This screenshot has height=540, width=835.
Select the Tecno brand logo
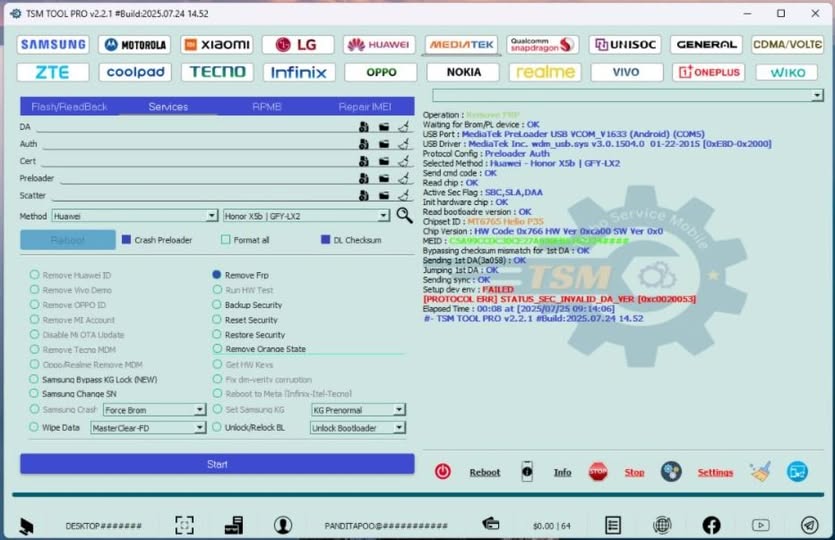pyautogui.click(x=217, y=72)
